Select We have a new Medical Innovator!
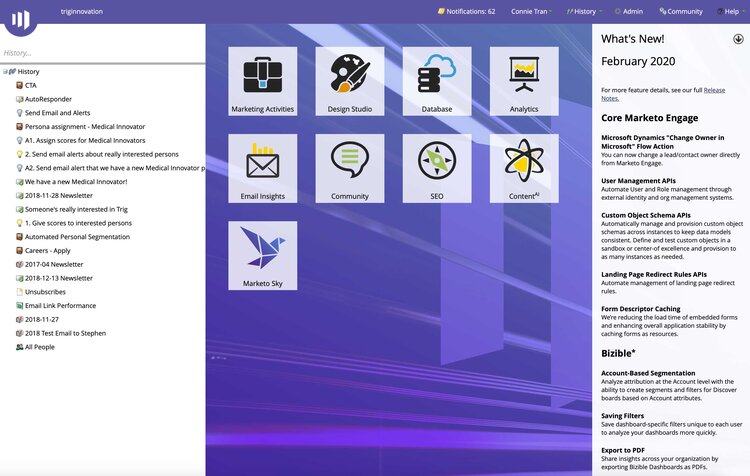 76,182
